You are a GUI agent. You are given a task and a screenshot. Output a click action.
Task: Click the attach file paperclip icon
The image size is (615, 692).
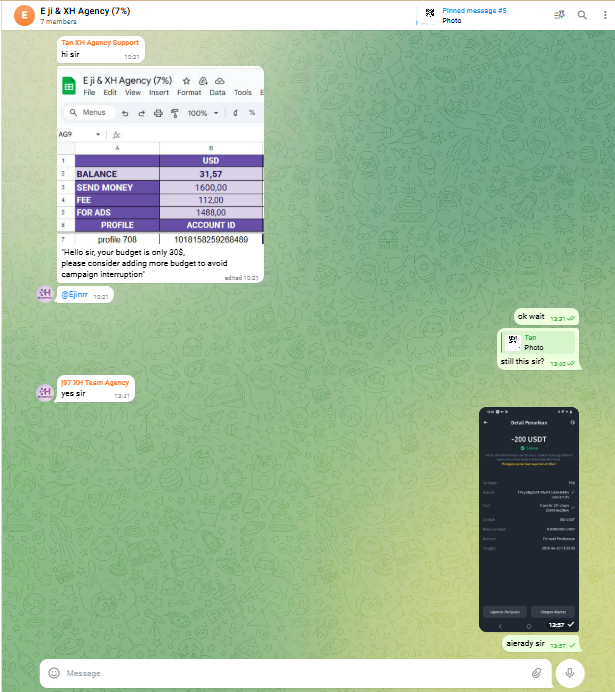tap(536, 673)
